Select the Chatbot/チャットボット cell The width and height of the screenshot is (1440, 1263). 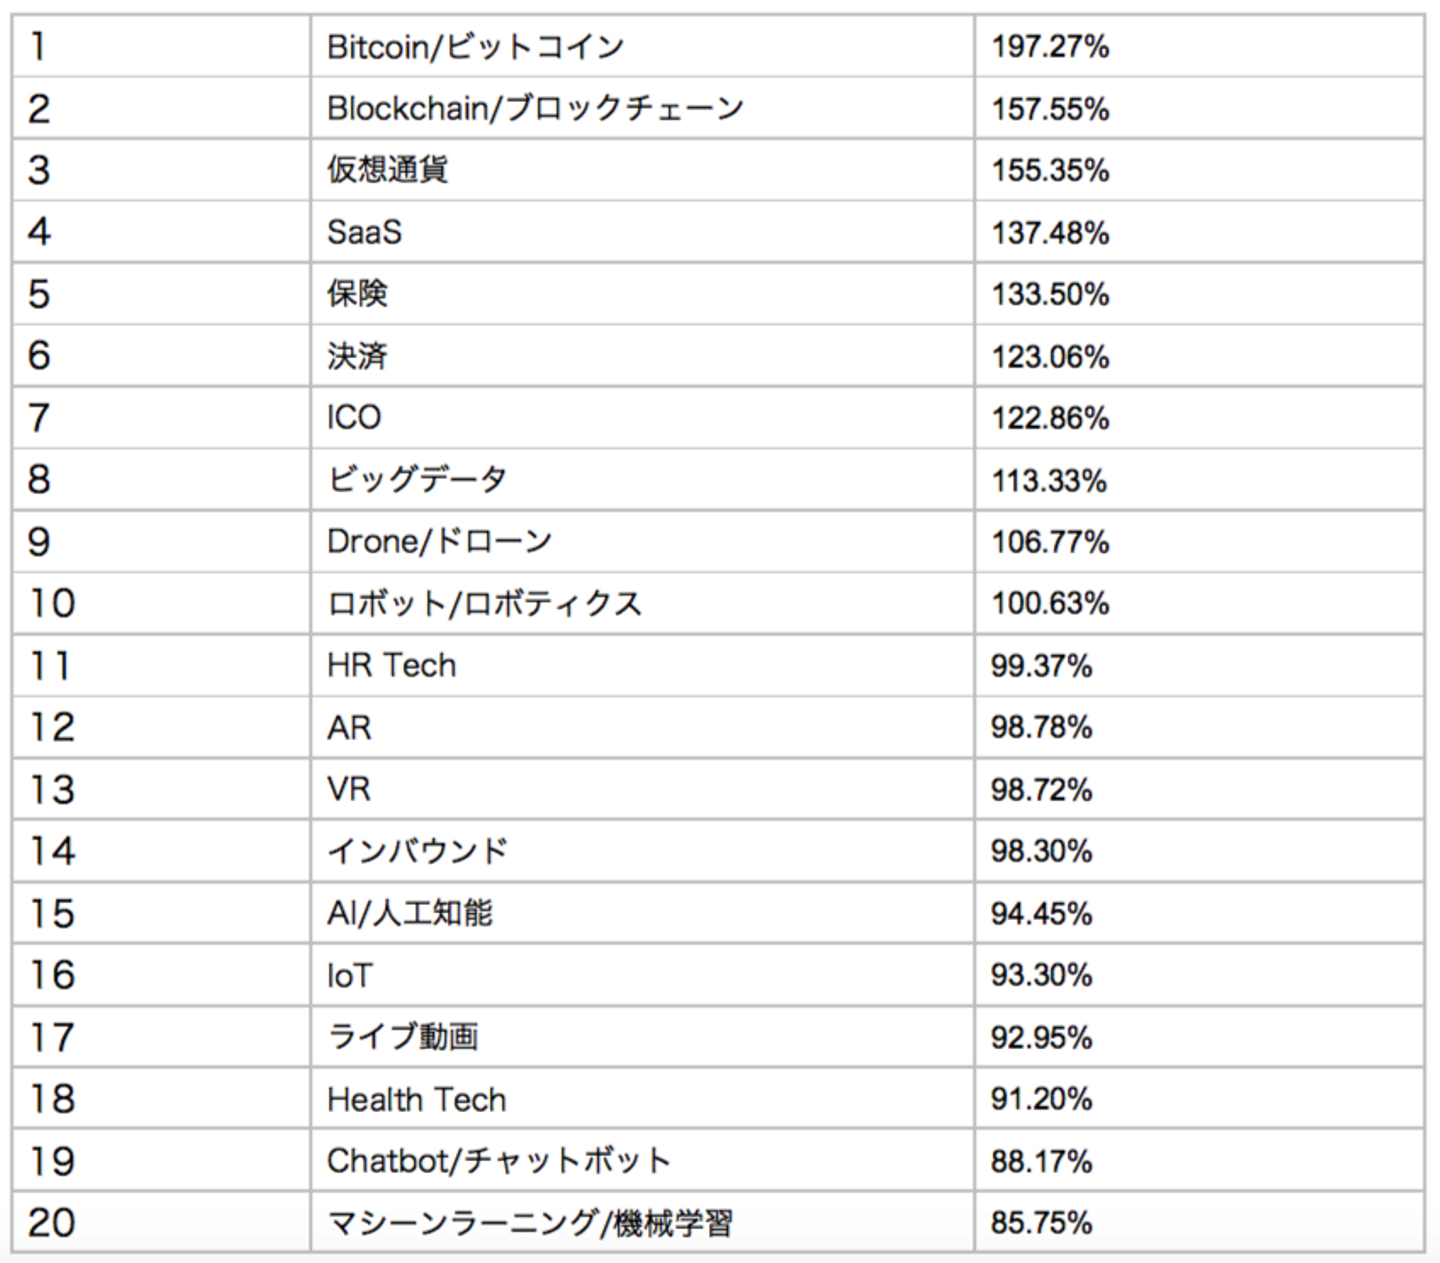(498, 1161)
